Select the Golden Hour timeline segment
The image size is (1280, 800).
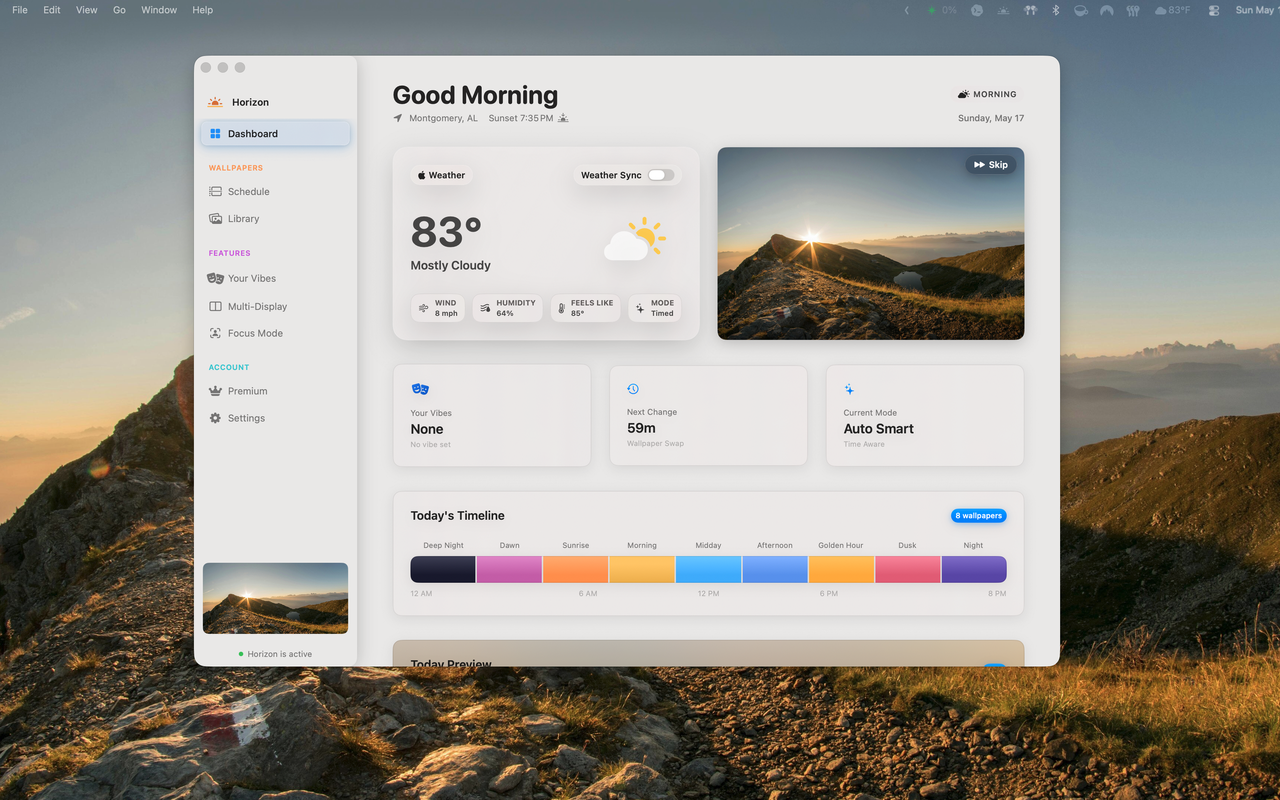tap(841, 569)
